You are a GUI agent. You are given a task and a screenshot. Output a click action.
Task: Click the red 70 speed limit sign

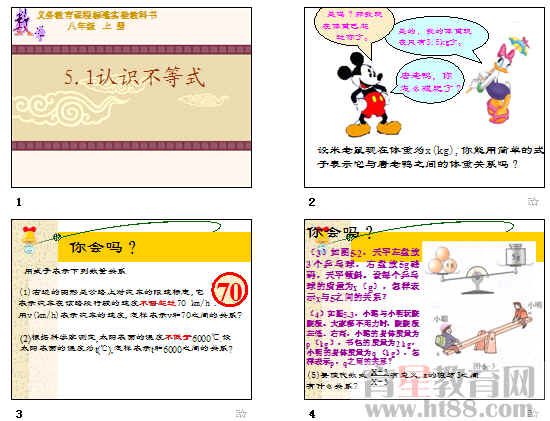click(x=230, y=290)
